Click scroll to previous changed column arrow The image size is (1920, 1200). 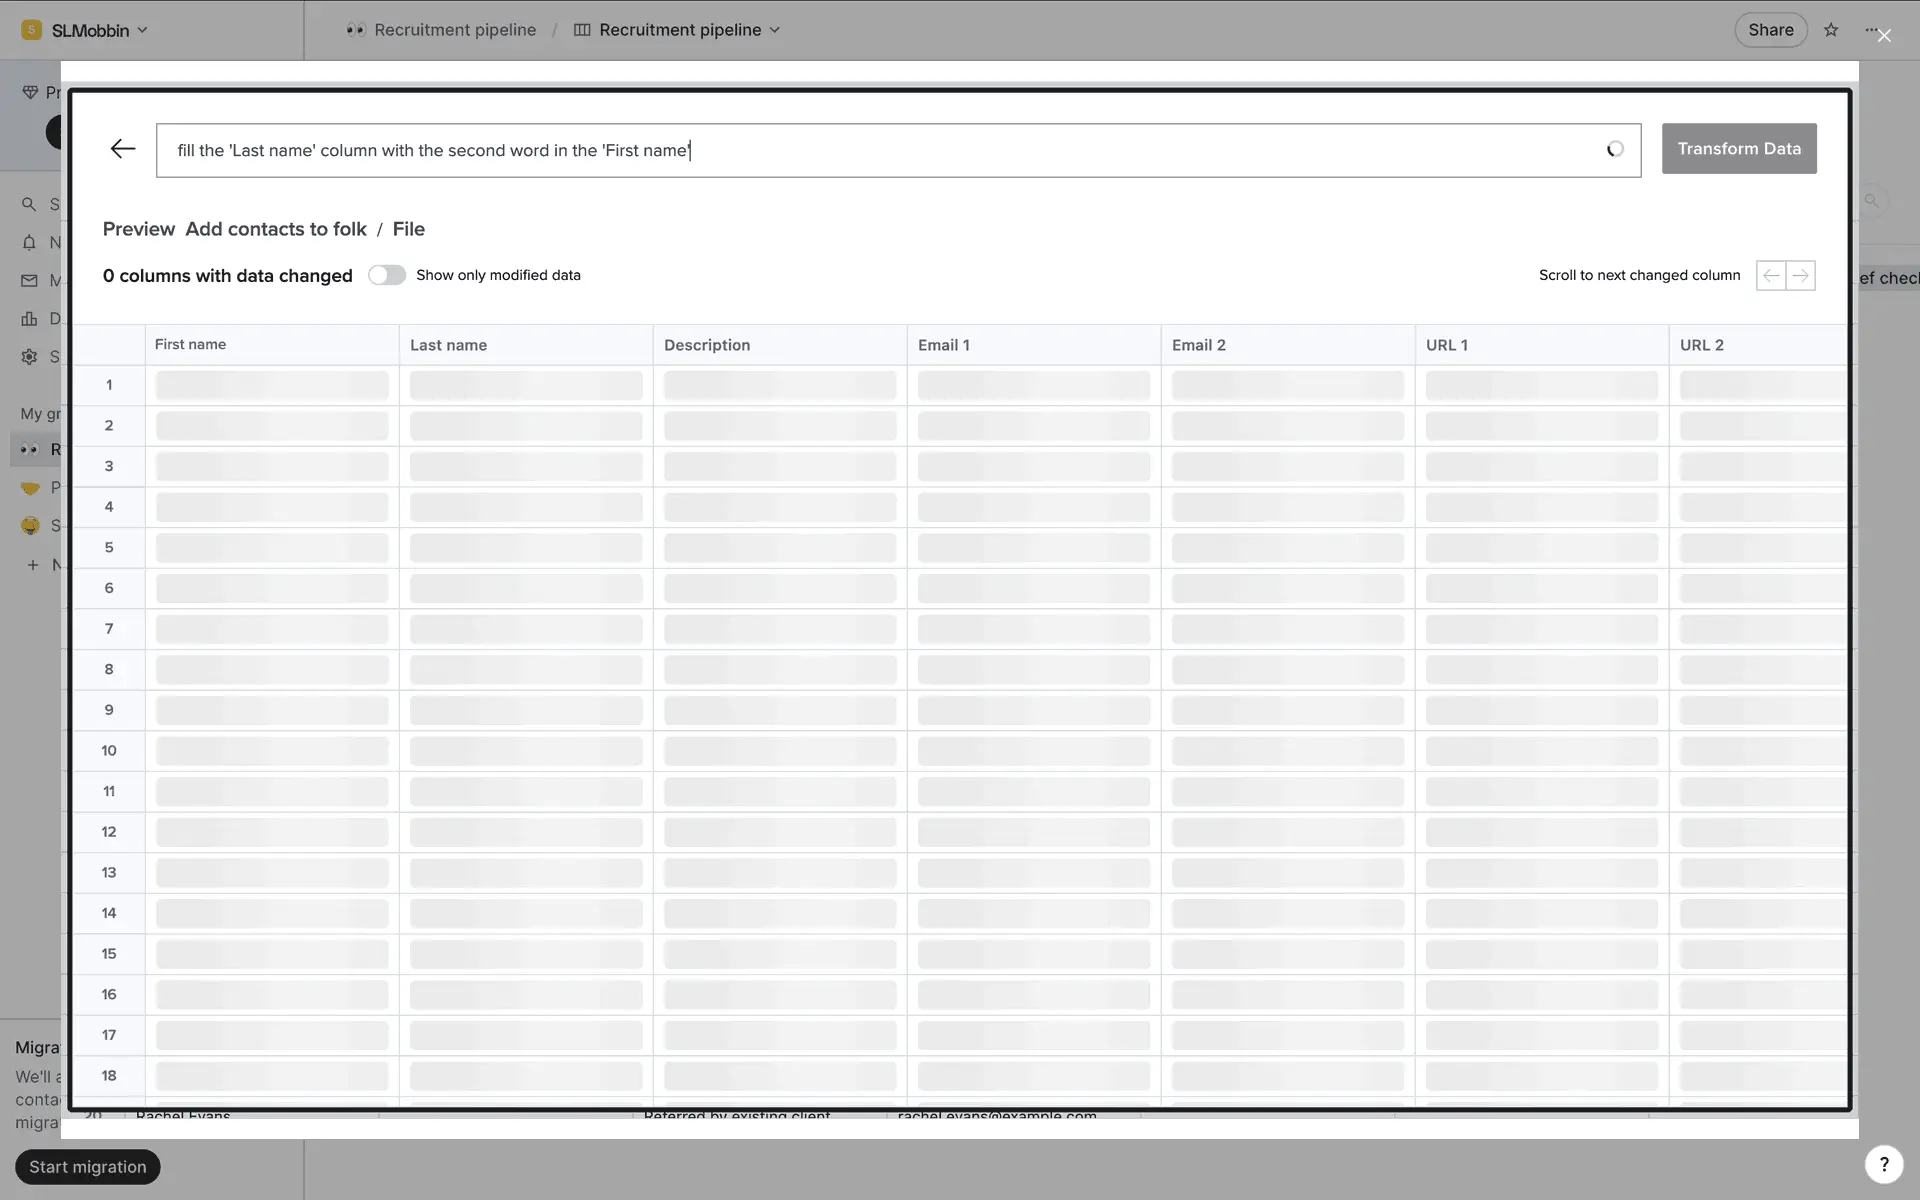[1771, 275]
